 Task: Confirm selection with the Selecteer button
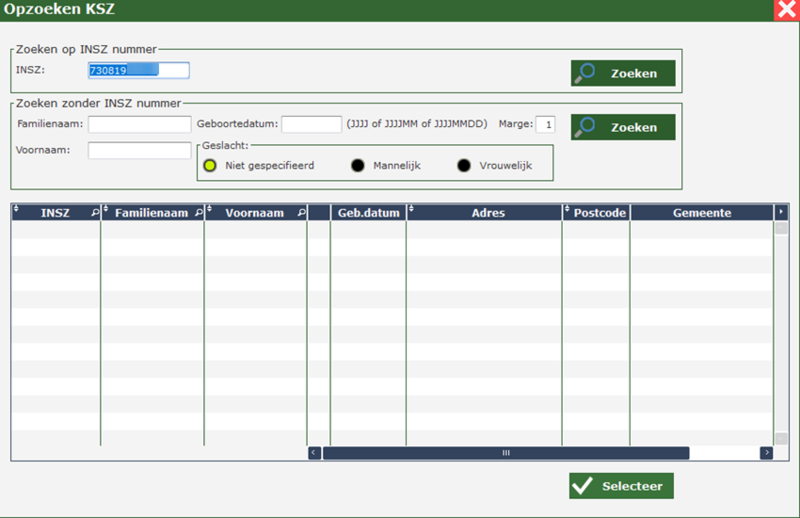[621, 486]
